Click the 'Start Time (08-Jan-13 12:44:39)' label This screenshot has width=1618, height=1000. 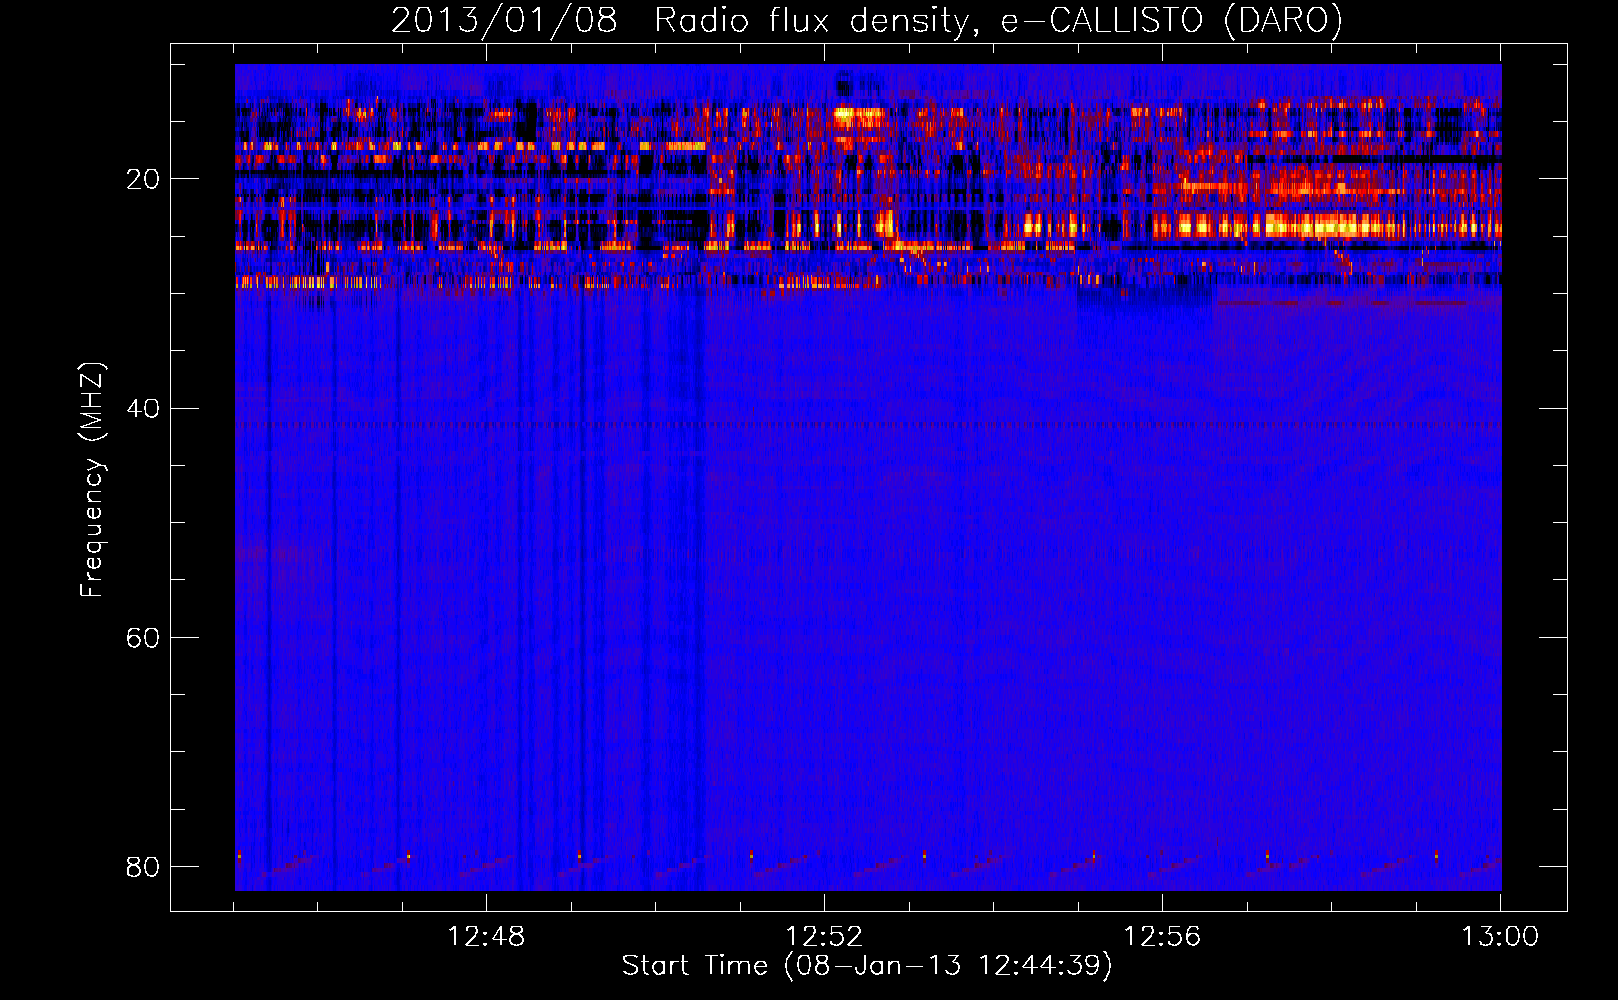tap(867, 966)
